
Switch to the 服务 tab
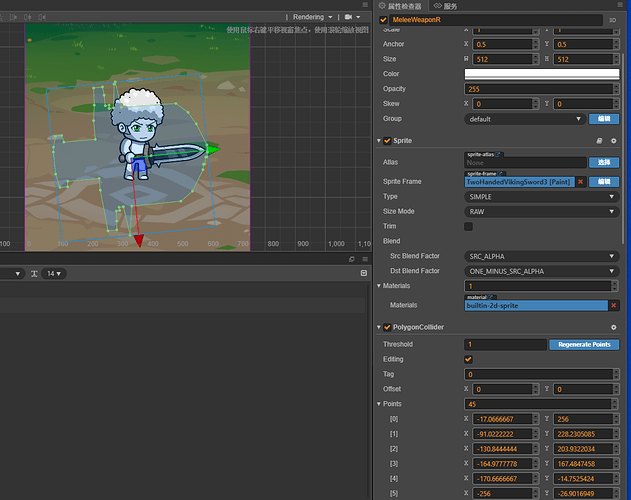(445, 6)
